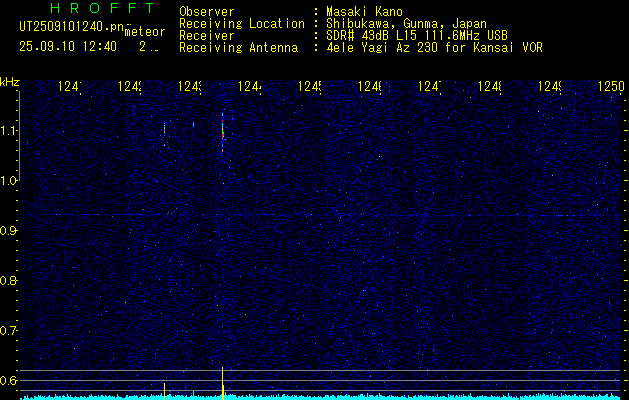
Task: Click the 0.6 kHz axis label
Action: pyautogui.click(x=8, y=380)
